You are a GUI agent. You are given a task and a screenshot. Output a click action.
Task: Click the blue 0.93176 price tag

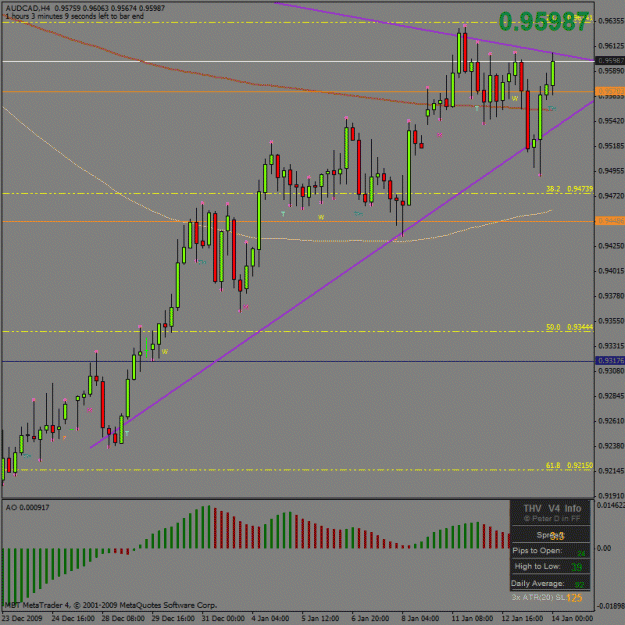coord(610,361)
